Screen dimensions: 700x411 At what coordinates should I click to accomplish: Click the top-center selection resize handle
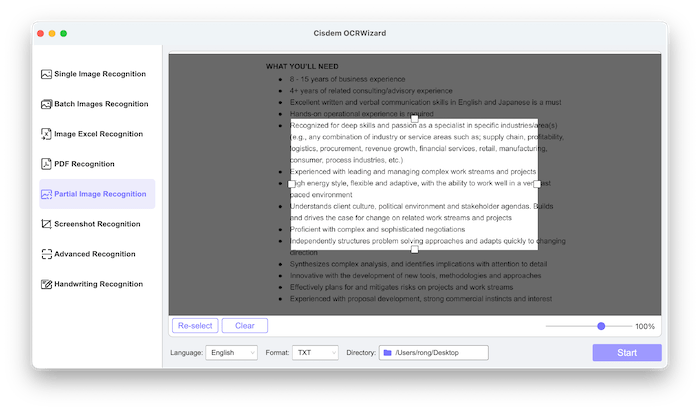[414, 119]
